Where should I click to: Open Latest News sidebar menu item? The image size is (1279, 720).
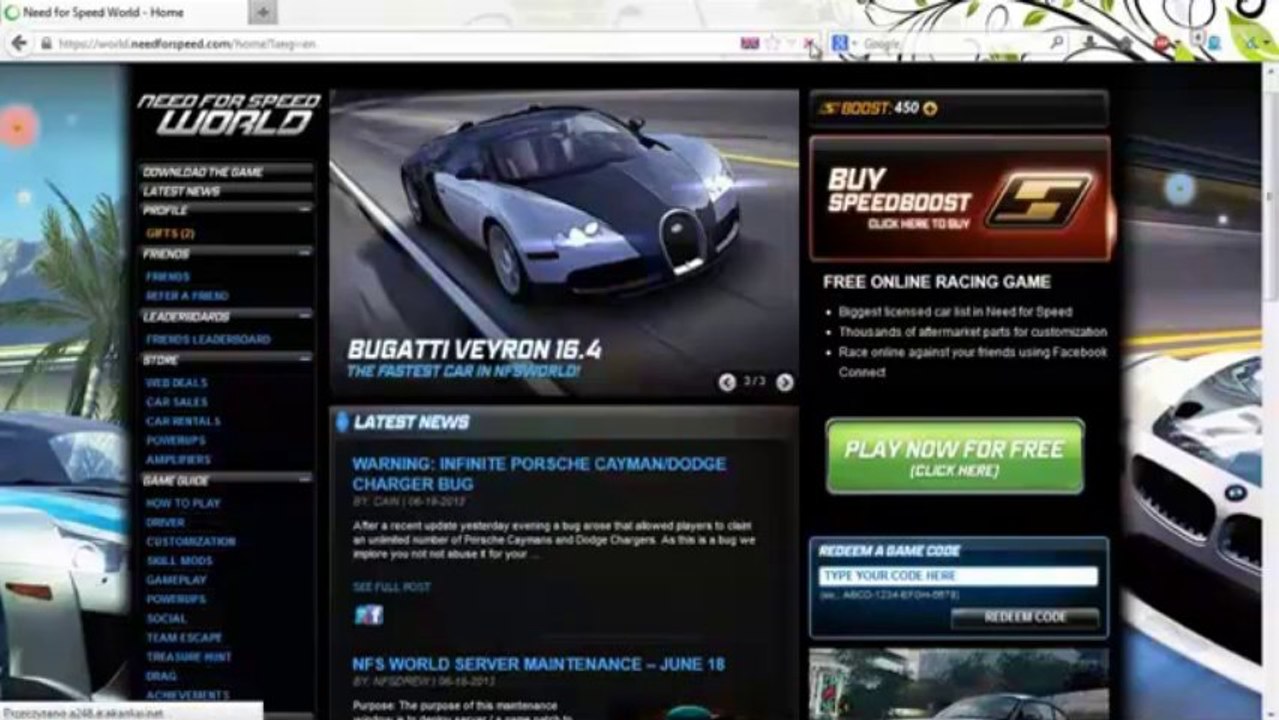click(x=181, y=191)
